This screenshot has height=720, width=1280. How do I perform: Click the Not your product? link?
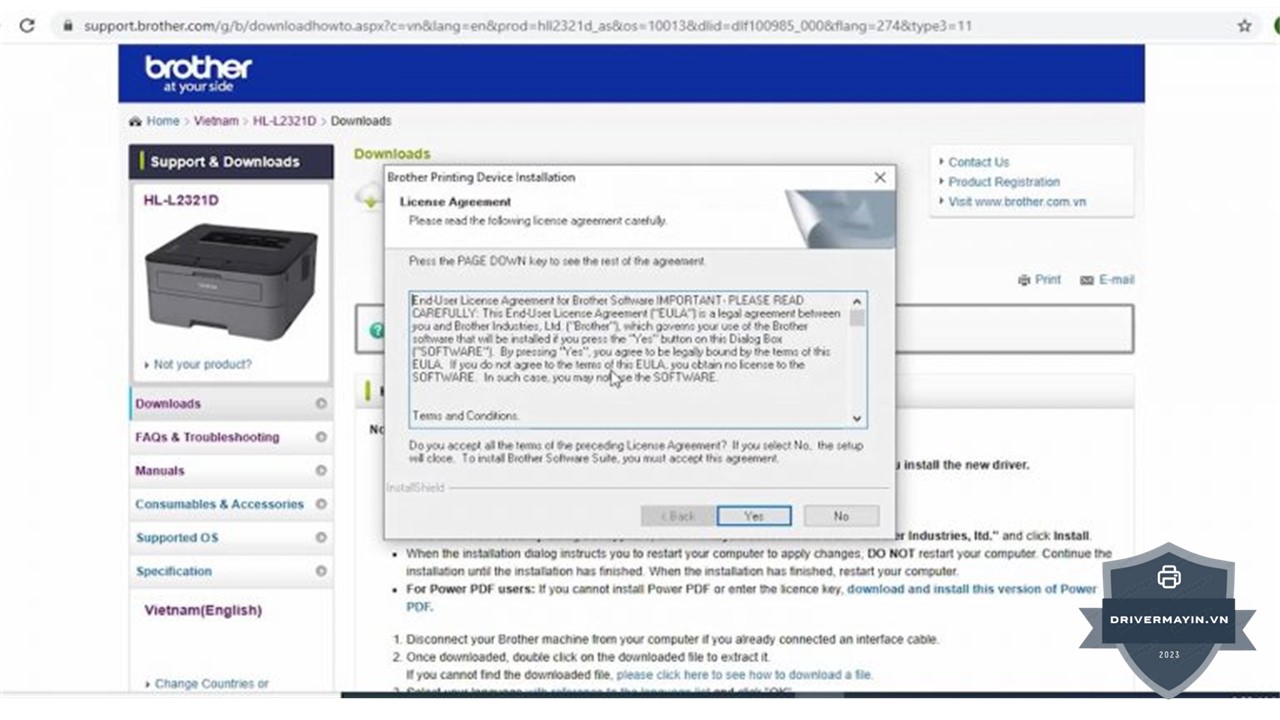[203, 365]
